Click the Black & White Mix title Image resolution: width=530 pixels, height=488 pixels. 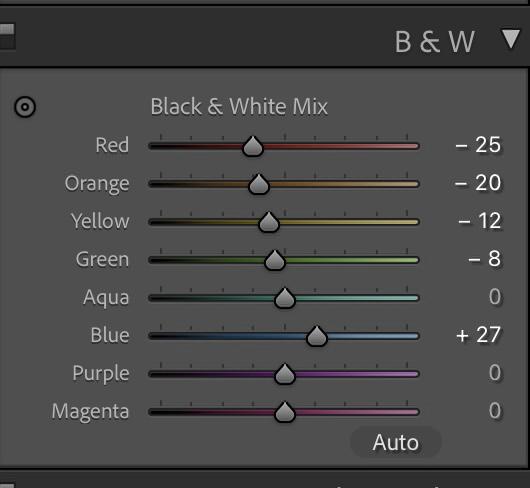point(239,107)
